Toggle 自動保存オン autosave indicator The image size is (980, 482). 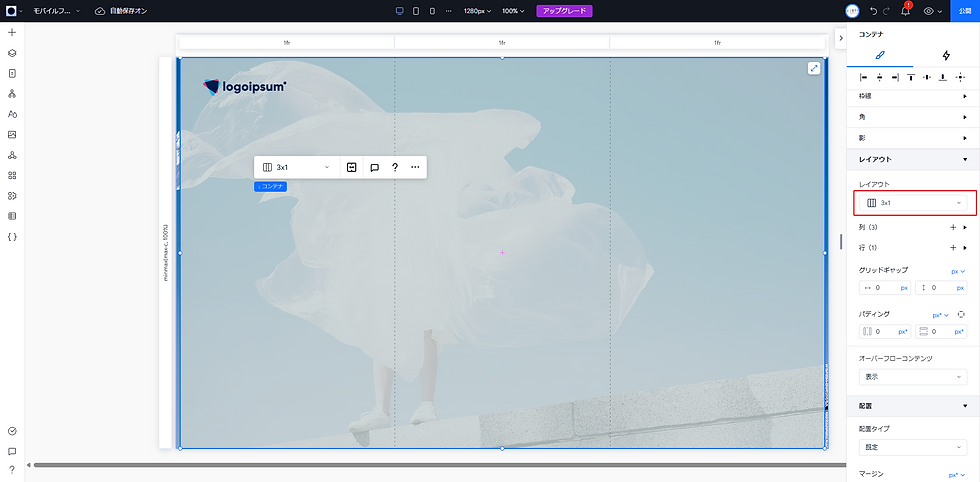point(121,11)
